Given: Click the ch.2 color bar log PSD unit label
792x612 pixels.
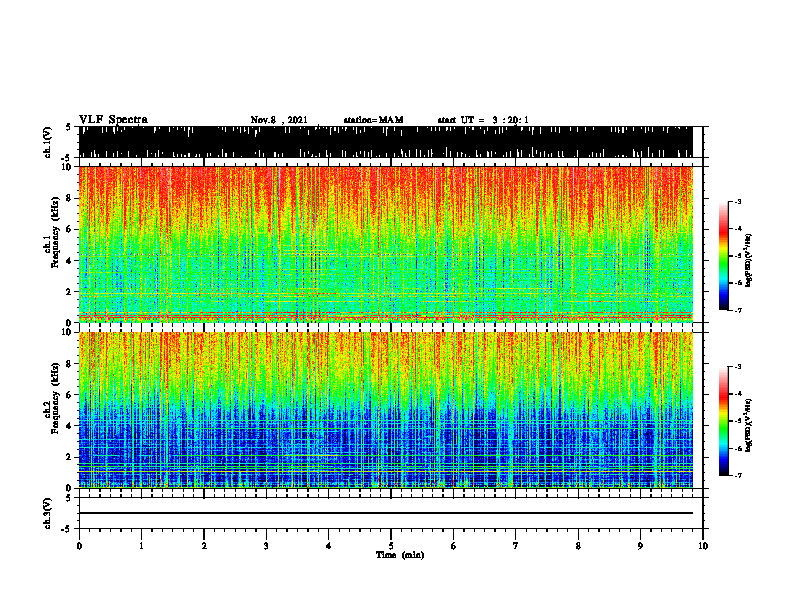Looking at the screenshot, I should [749, 426].
